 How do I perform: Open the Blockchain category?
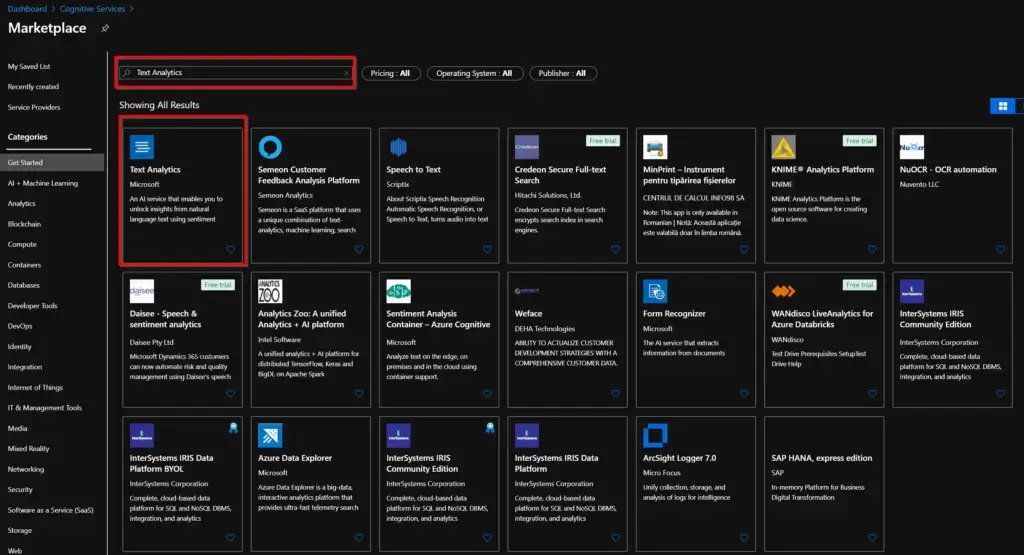point(24,224)
